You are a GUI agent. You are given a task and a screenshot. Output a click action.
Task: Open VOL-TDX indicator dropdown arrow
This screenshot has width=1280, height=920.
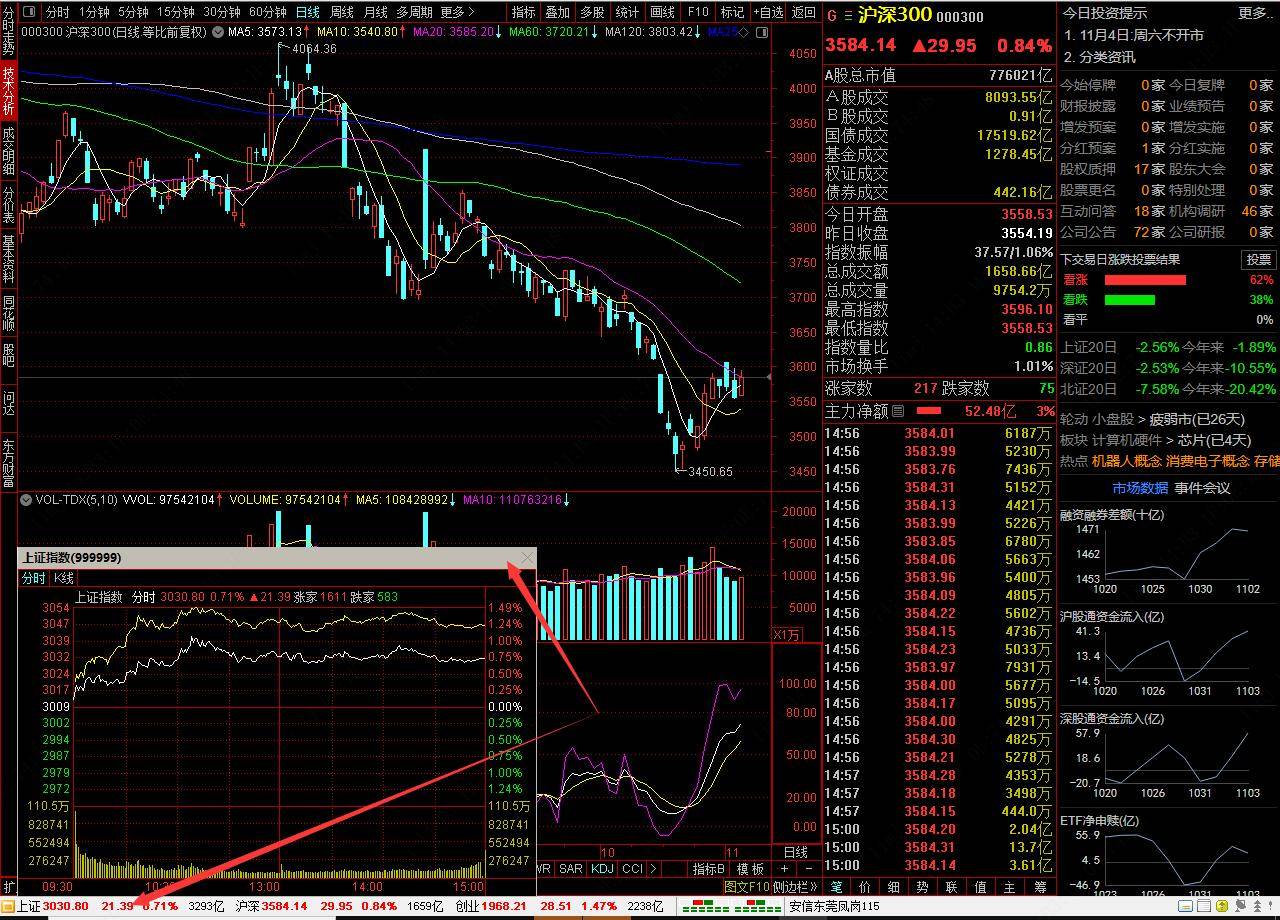click(27, 499)
